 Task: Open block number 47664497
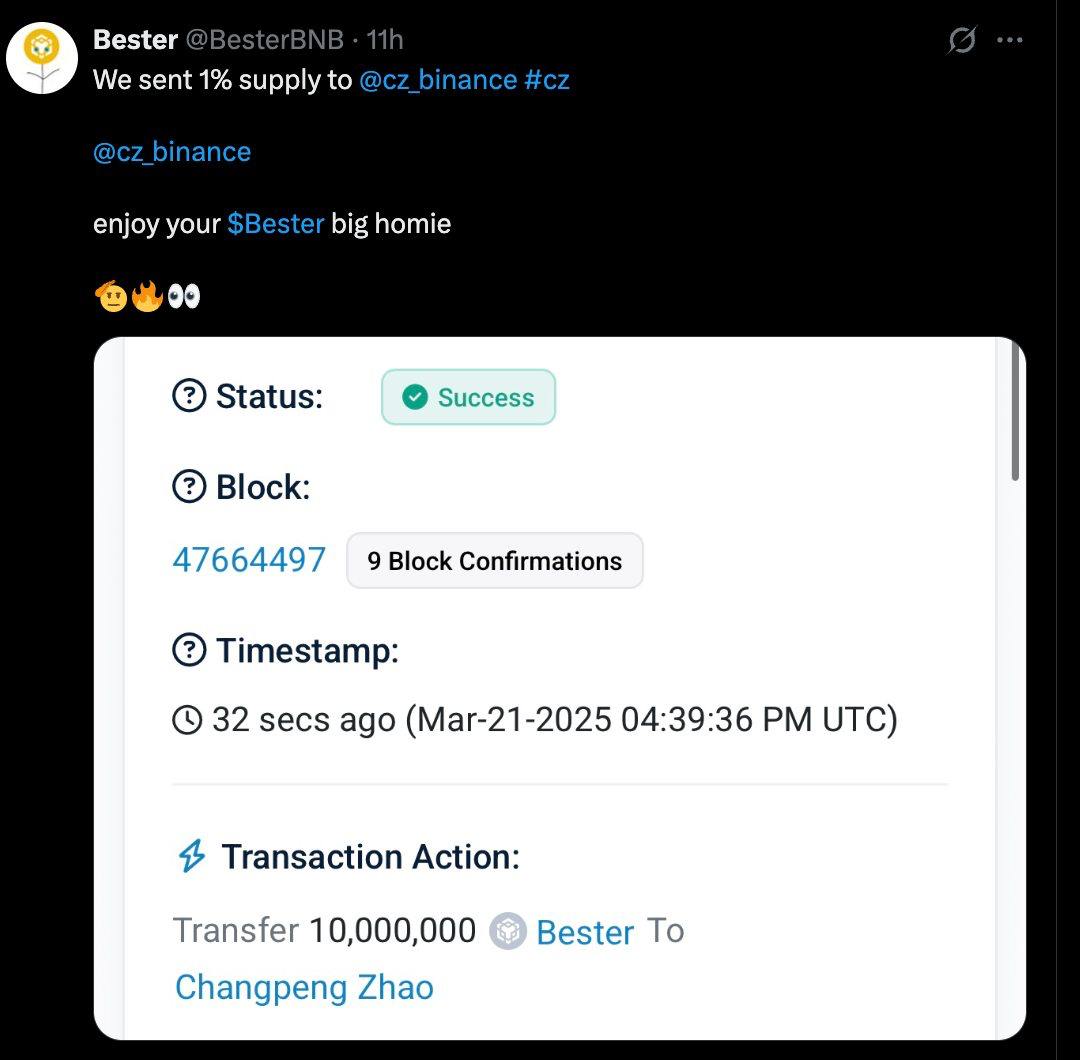coord(249,560)
